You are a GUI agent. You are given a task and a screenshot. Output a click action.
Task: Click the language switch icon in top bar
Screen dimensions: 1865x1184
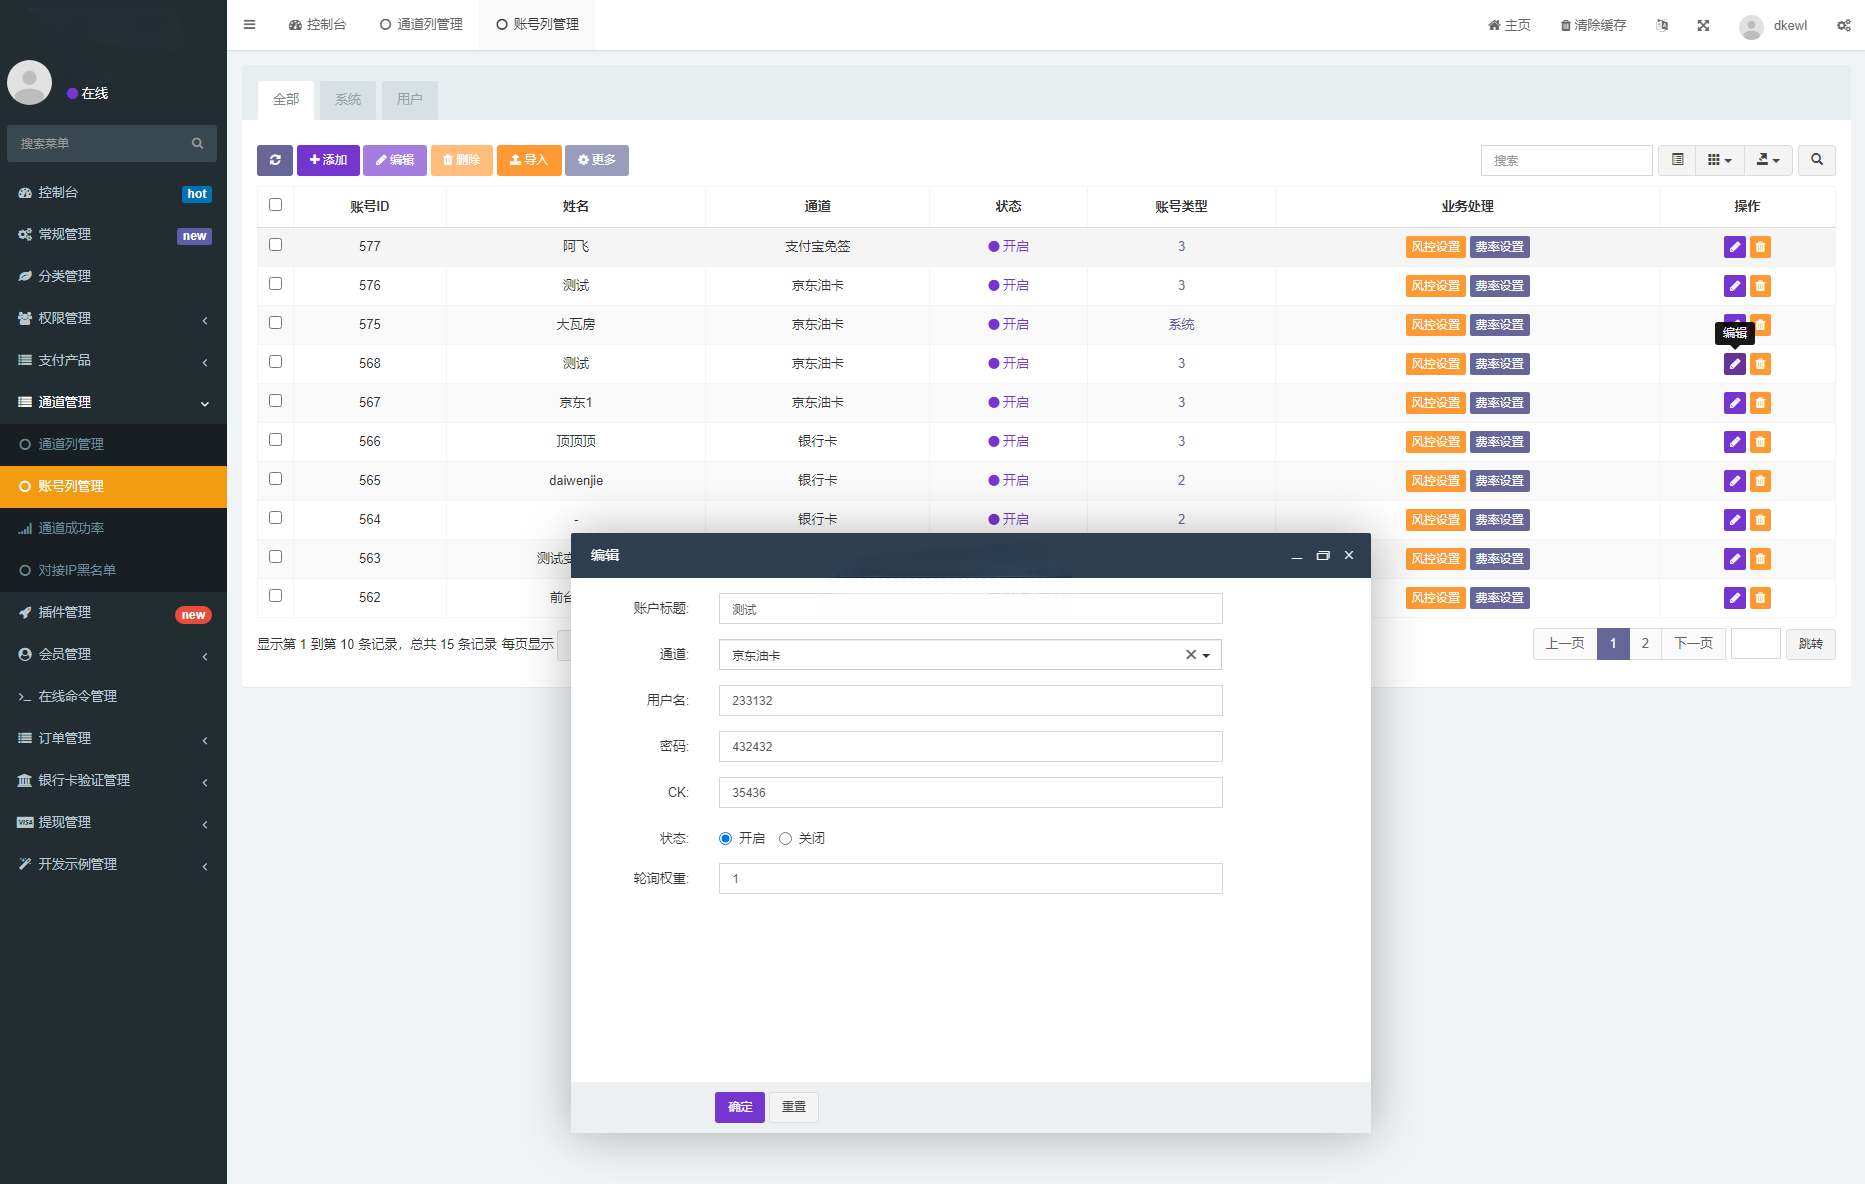pos(1662,25)
